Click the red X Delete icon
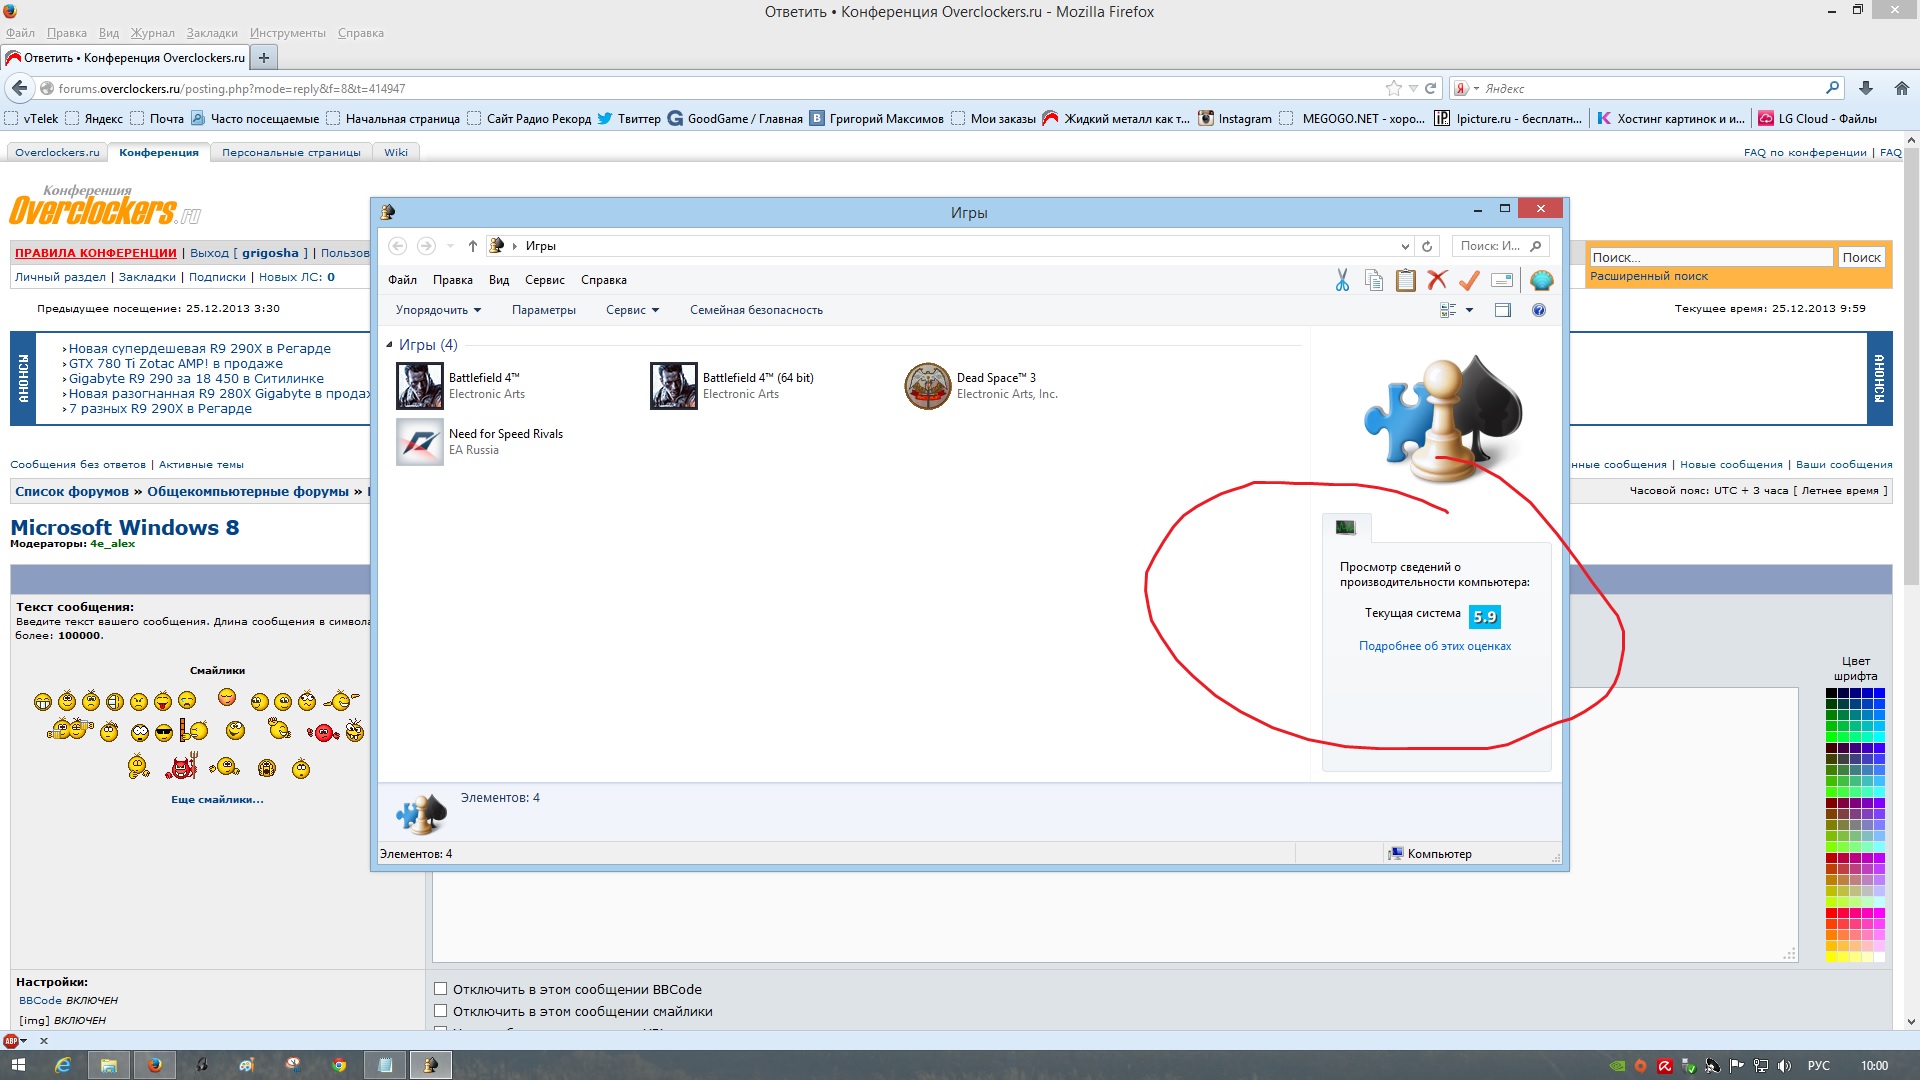The width and height of the screenshot is (1920, 1080). pos(1437,281)
